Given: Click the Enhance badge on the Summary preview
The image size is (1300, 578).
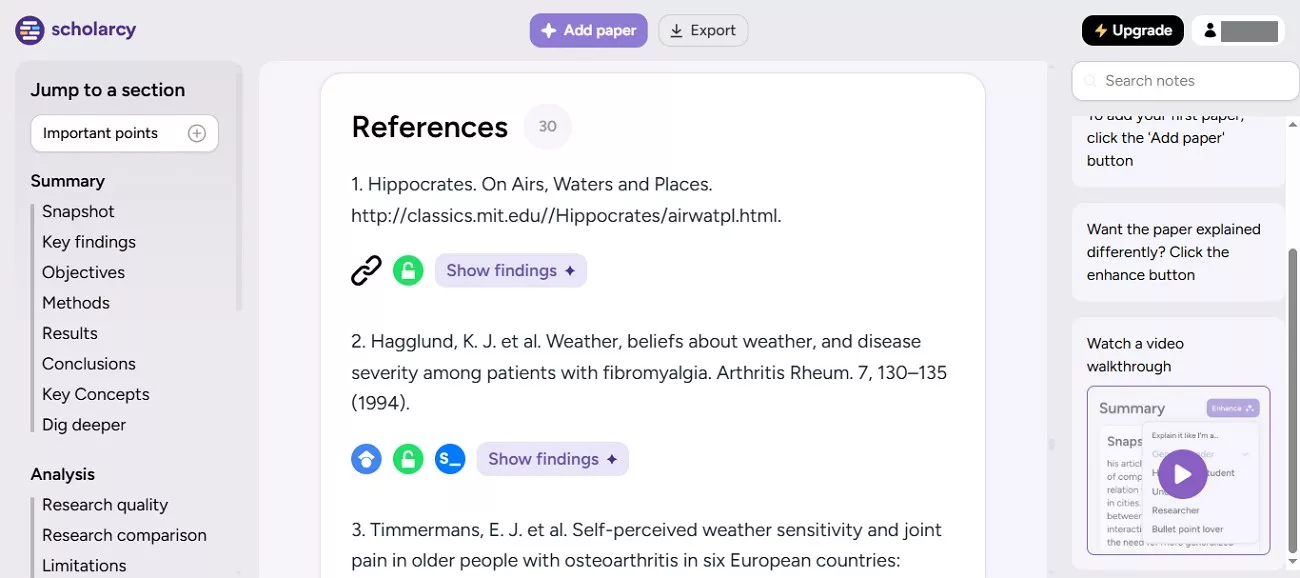Looking at the screenshot, I should [x=1233, y=408].
